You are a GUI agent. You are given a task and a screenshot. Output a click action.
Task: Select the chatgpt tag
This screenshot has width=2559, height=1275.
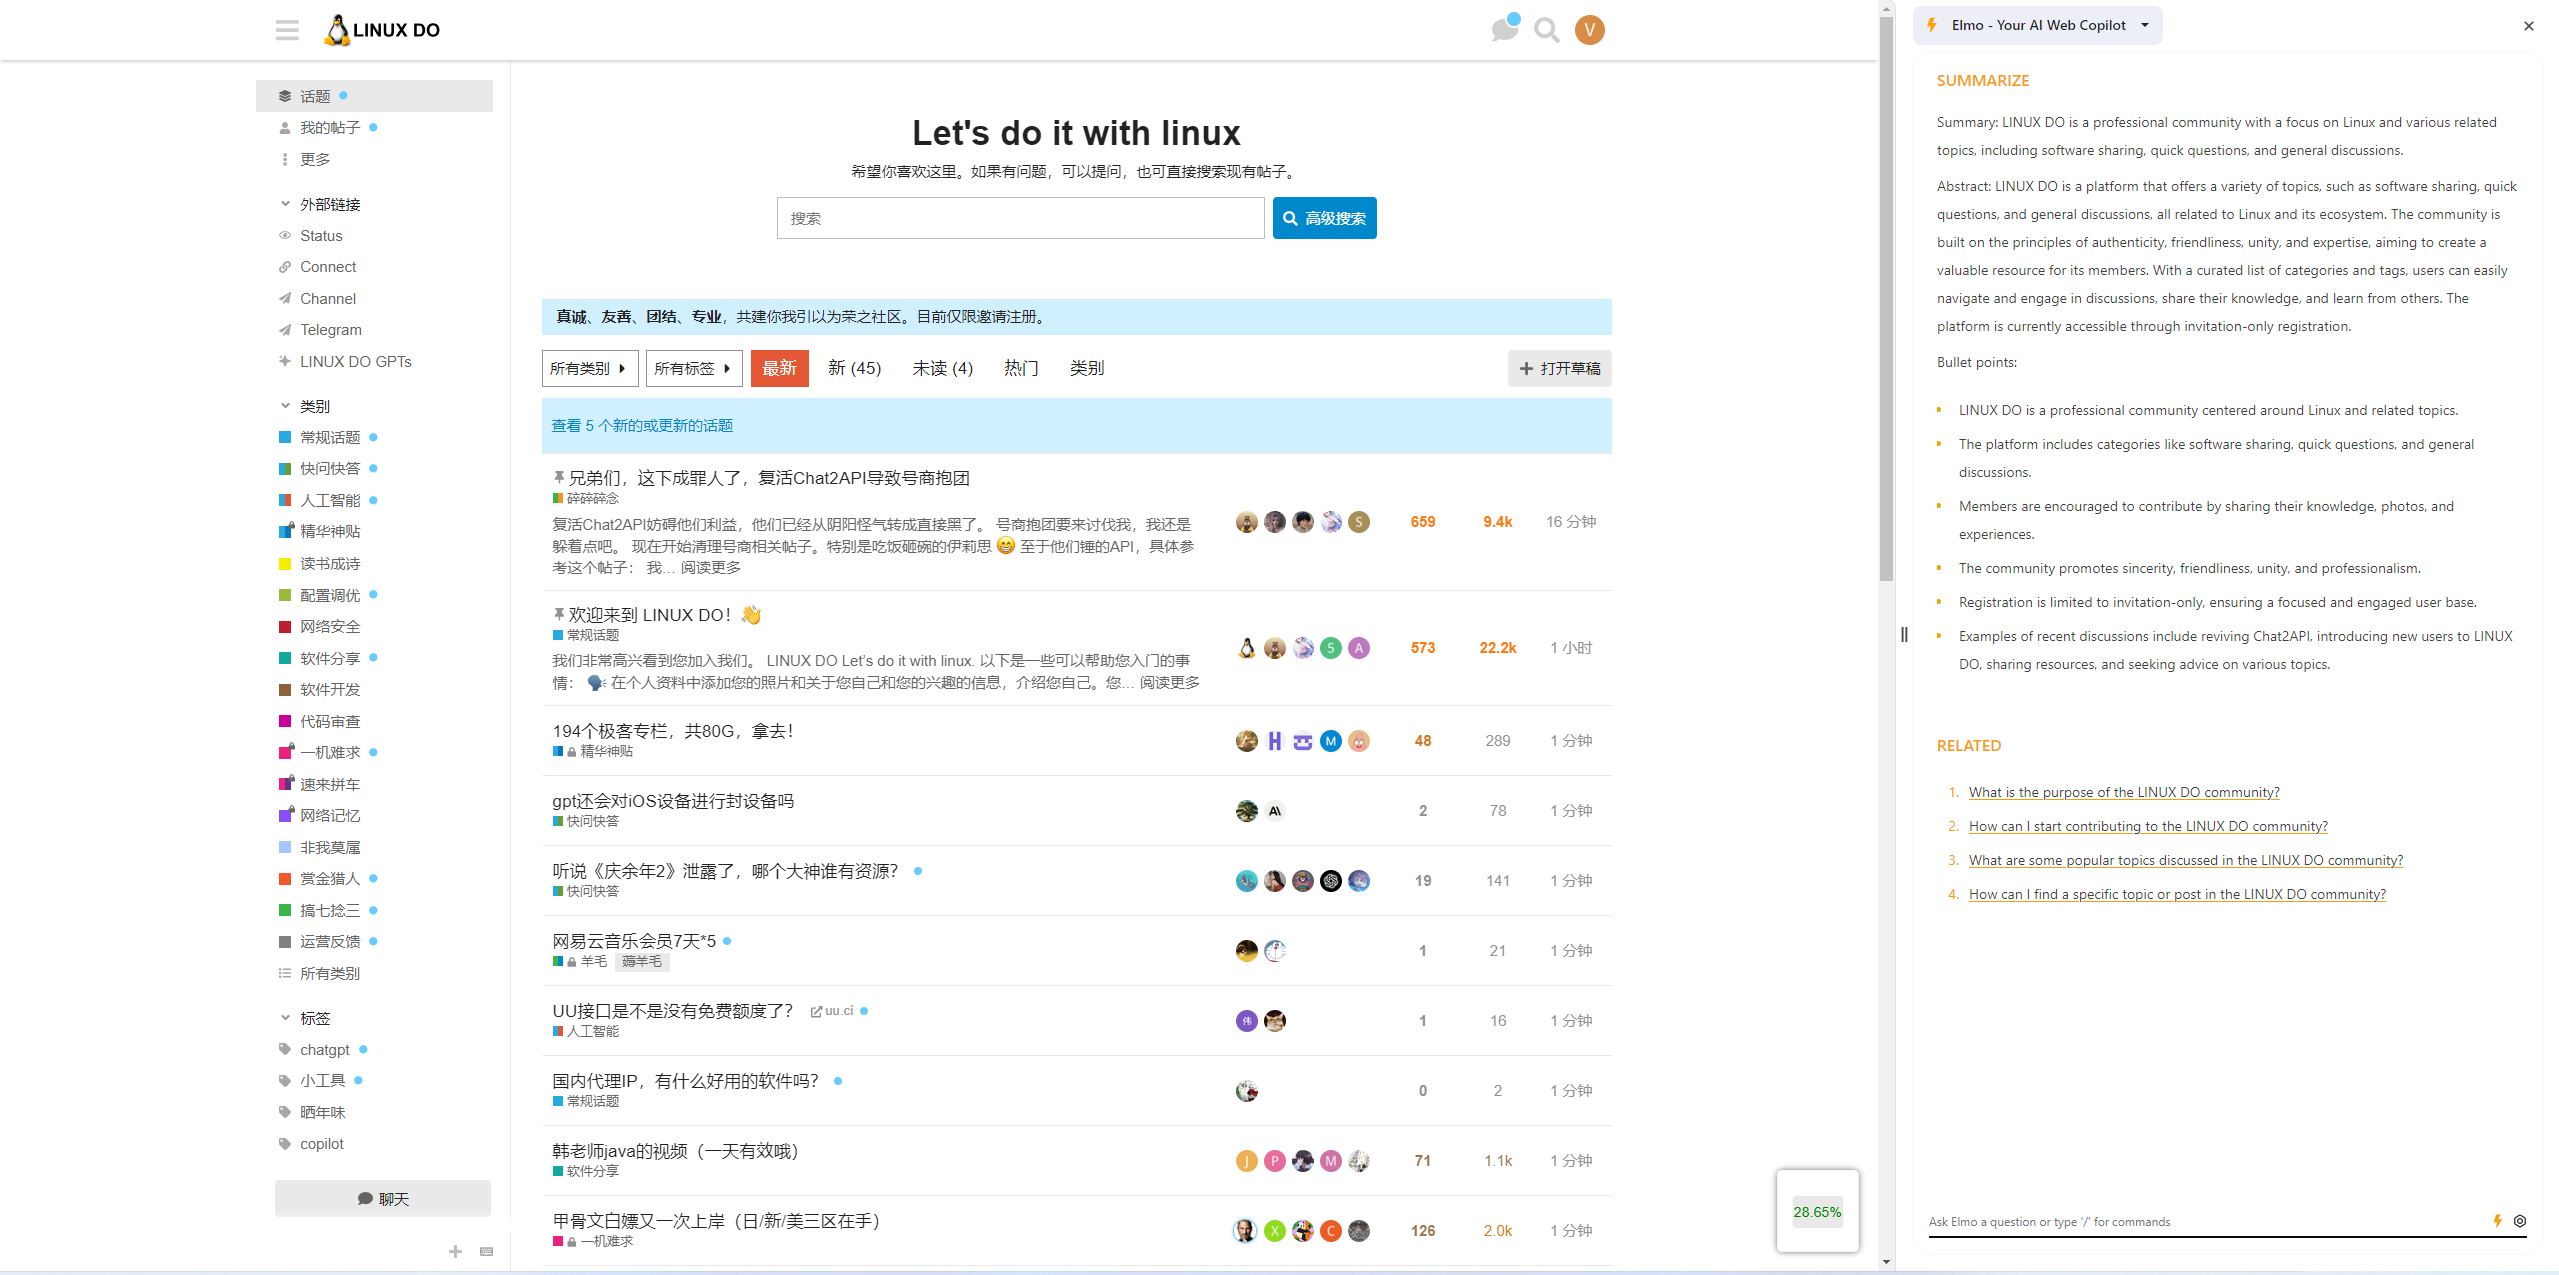tap(324, 1050)
